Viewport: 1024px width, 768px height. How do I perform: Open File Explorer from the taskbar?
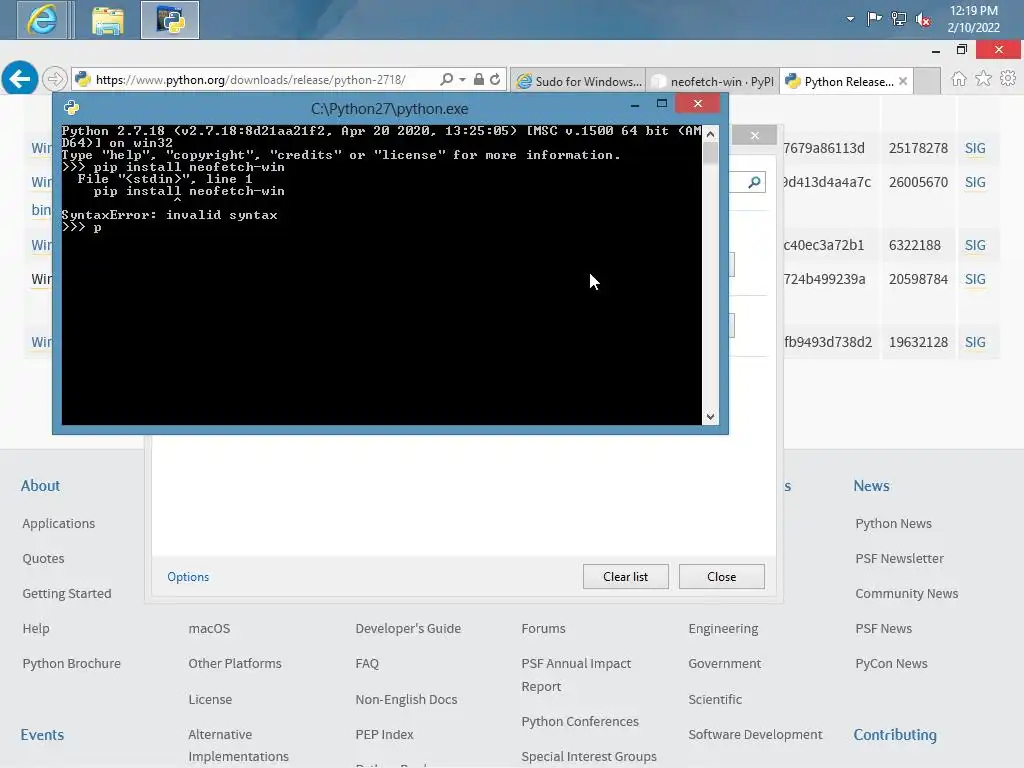point(107,20)
